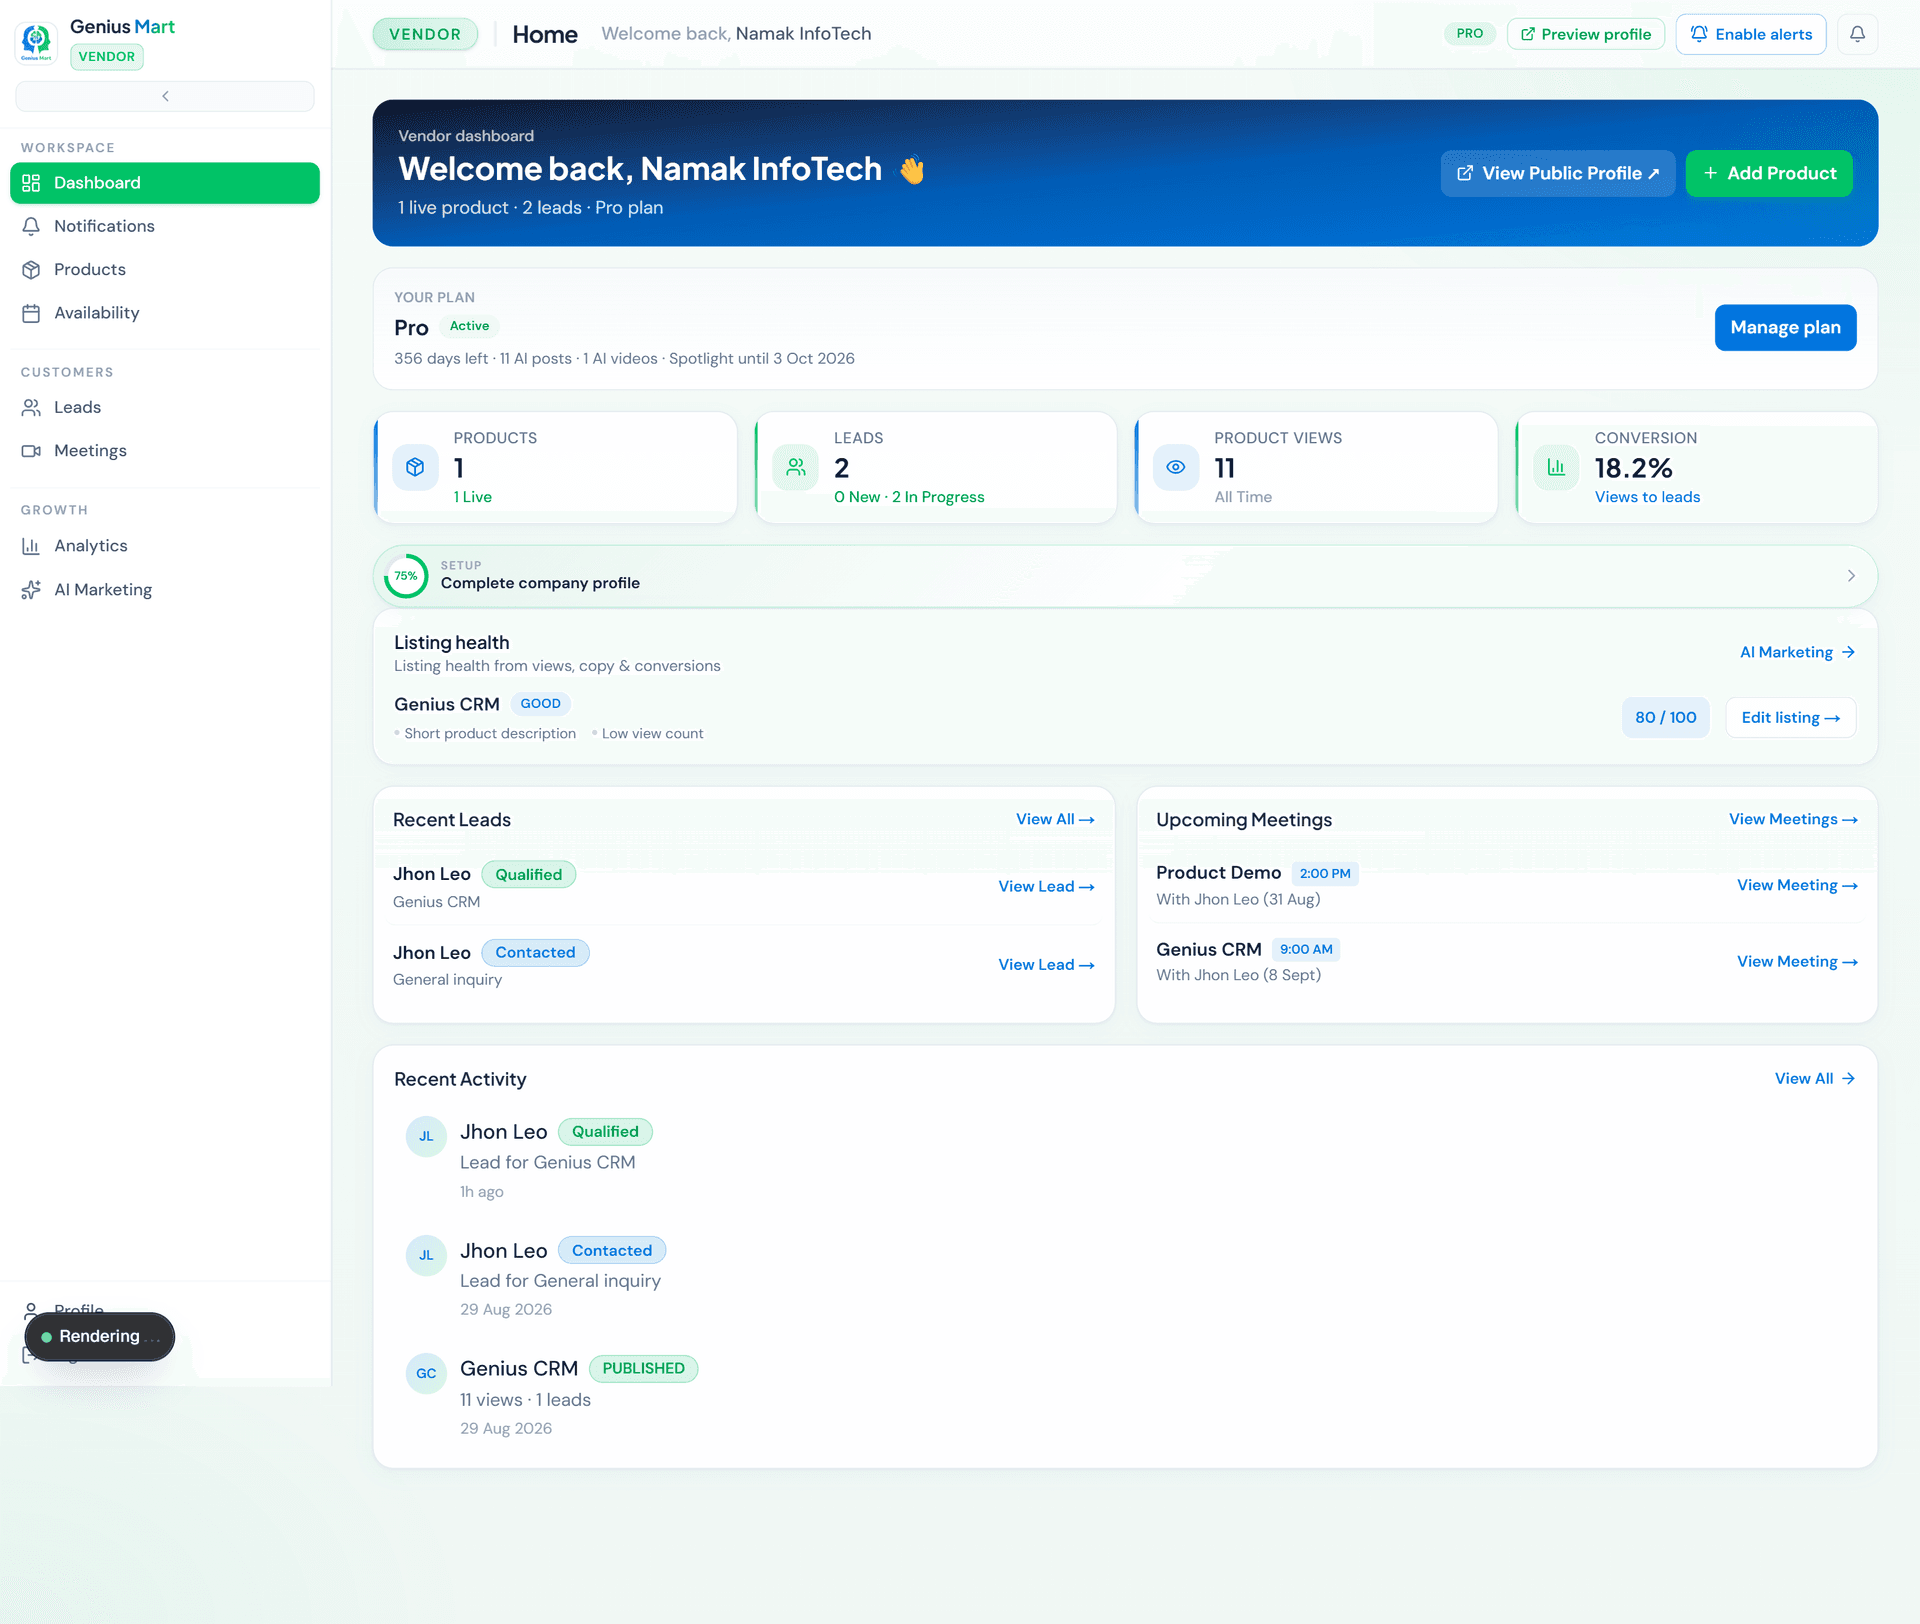Image resolution: width=1920 pixels, height=1624 pixels.
Task: Click the Active plan status badge
Action: (469, 326)
